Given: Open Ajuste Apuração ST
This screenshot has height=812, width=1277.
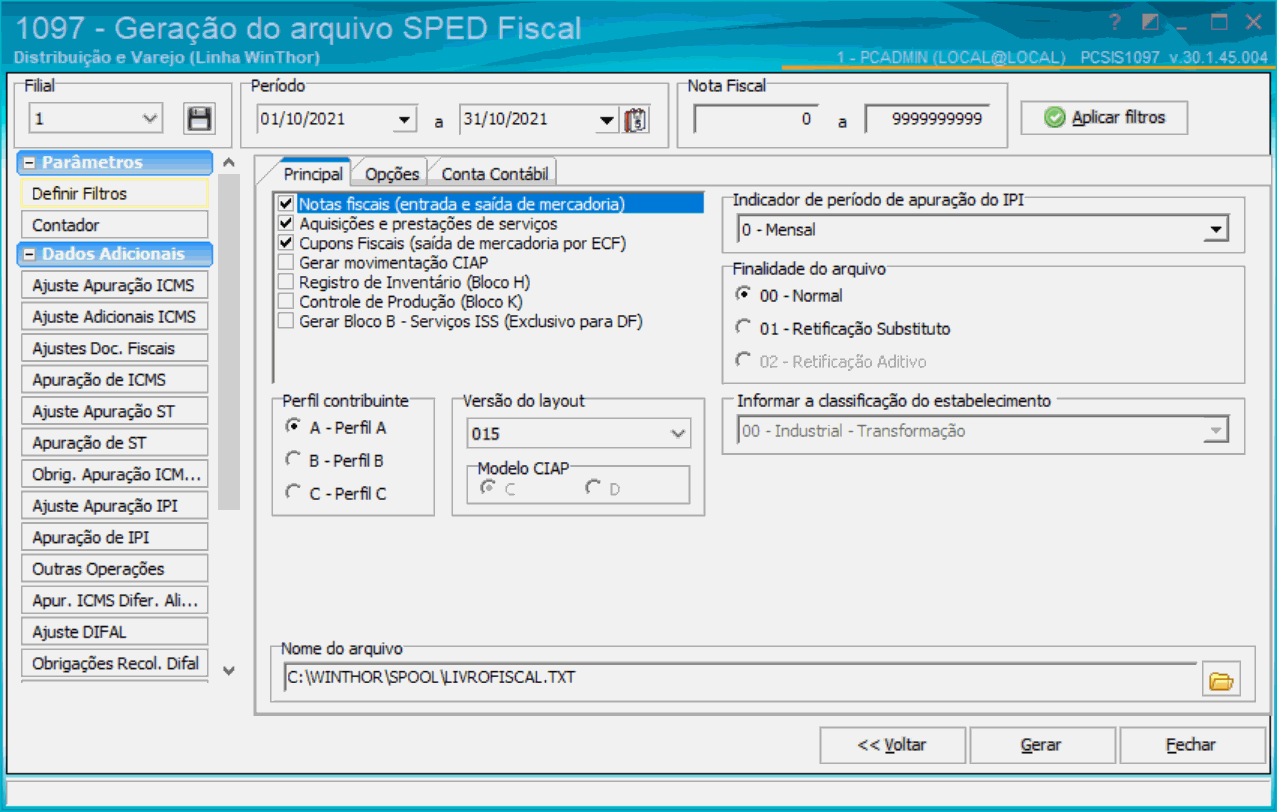Looking at the screenshot, I should 114,411.
